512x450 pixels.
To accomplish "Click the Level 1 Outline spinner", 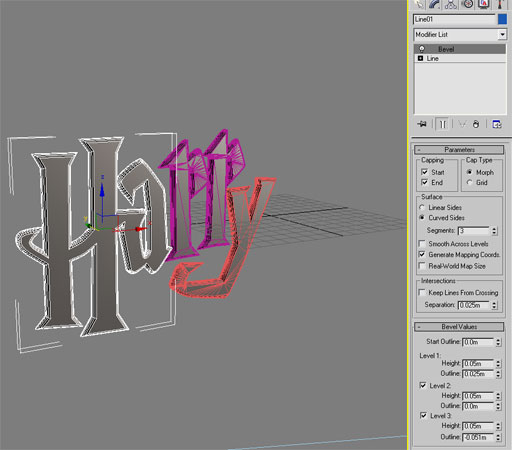I will pos(498,374).
